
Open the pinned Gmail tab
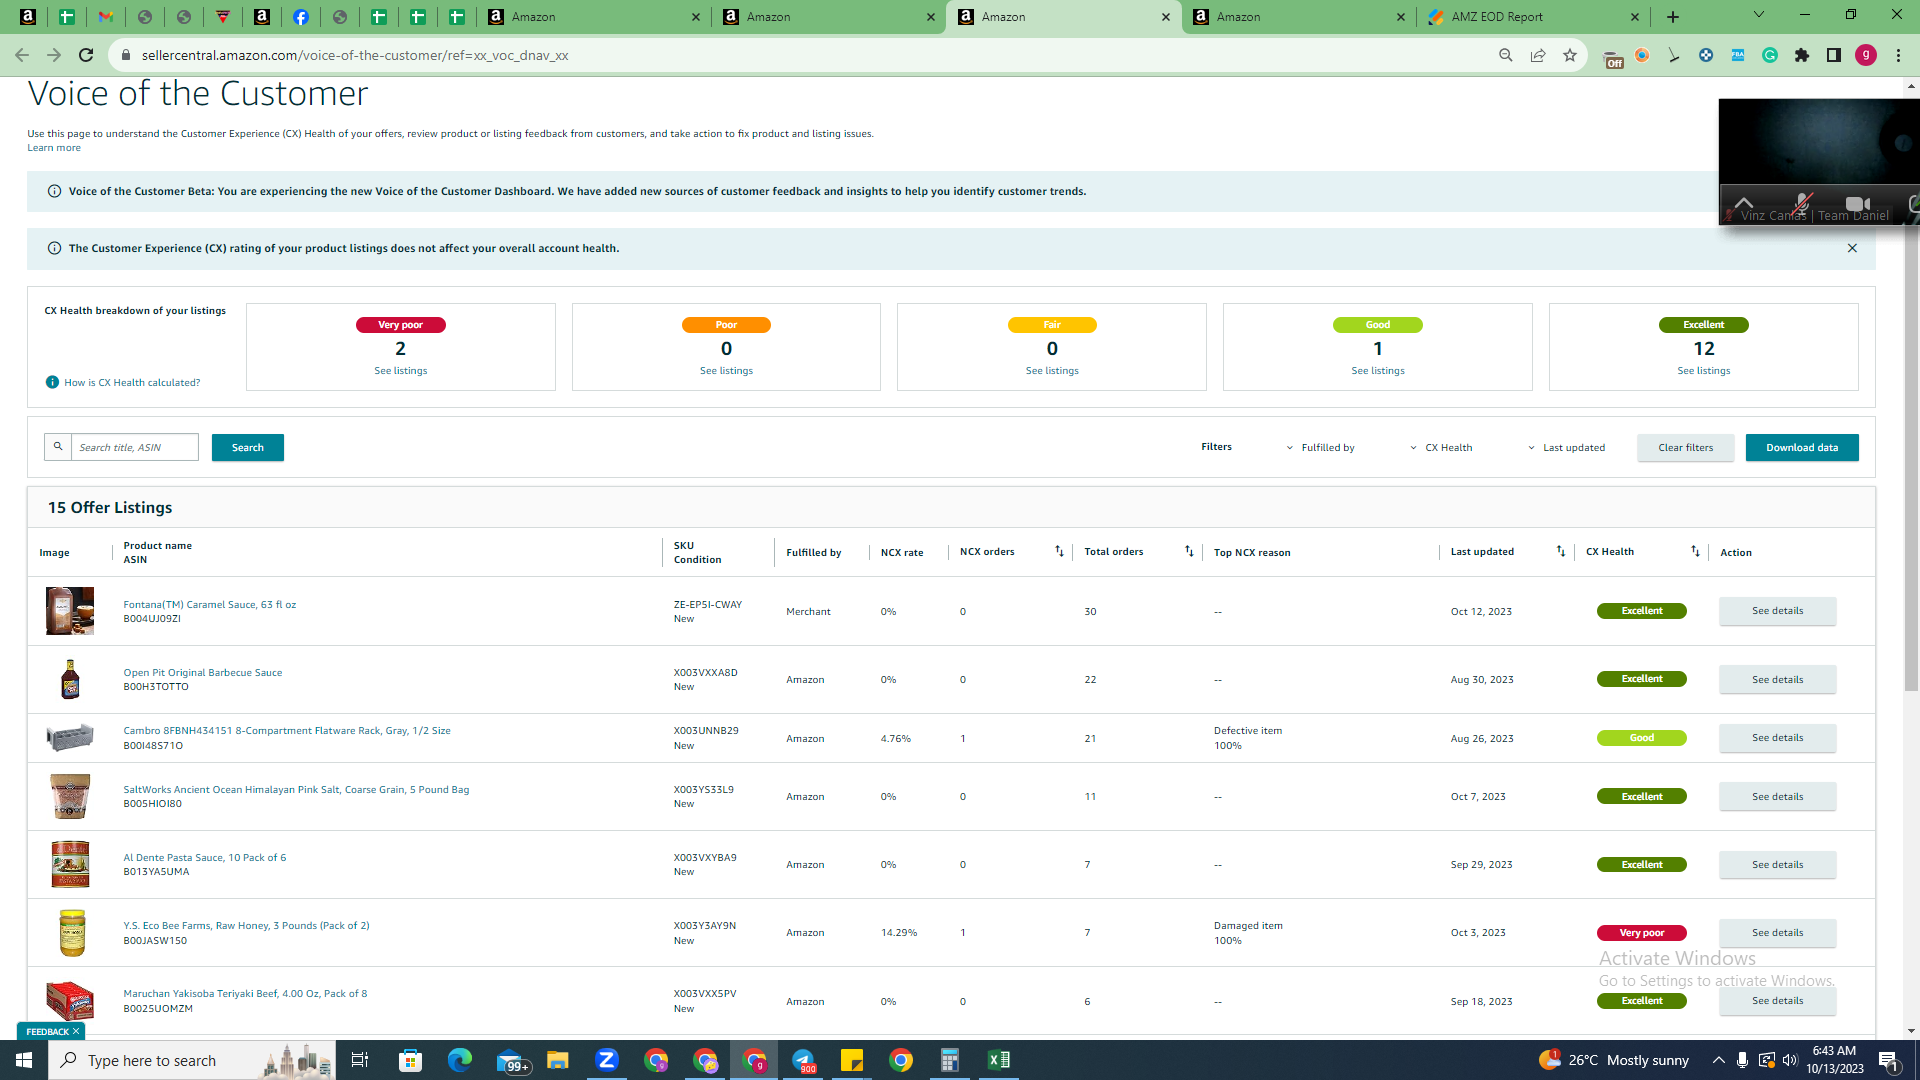click(106, 17)
